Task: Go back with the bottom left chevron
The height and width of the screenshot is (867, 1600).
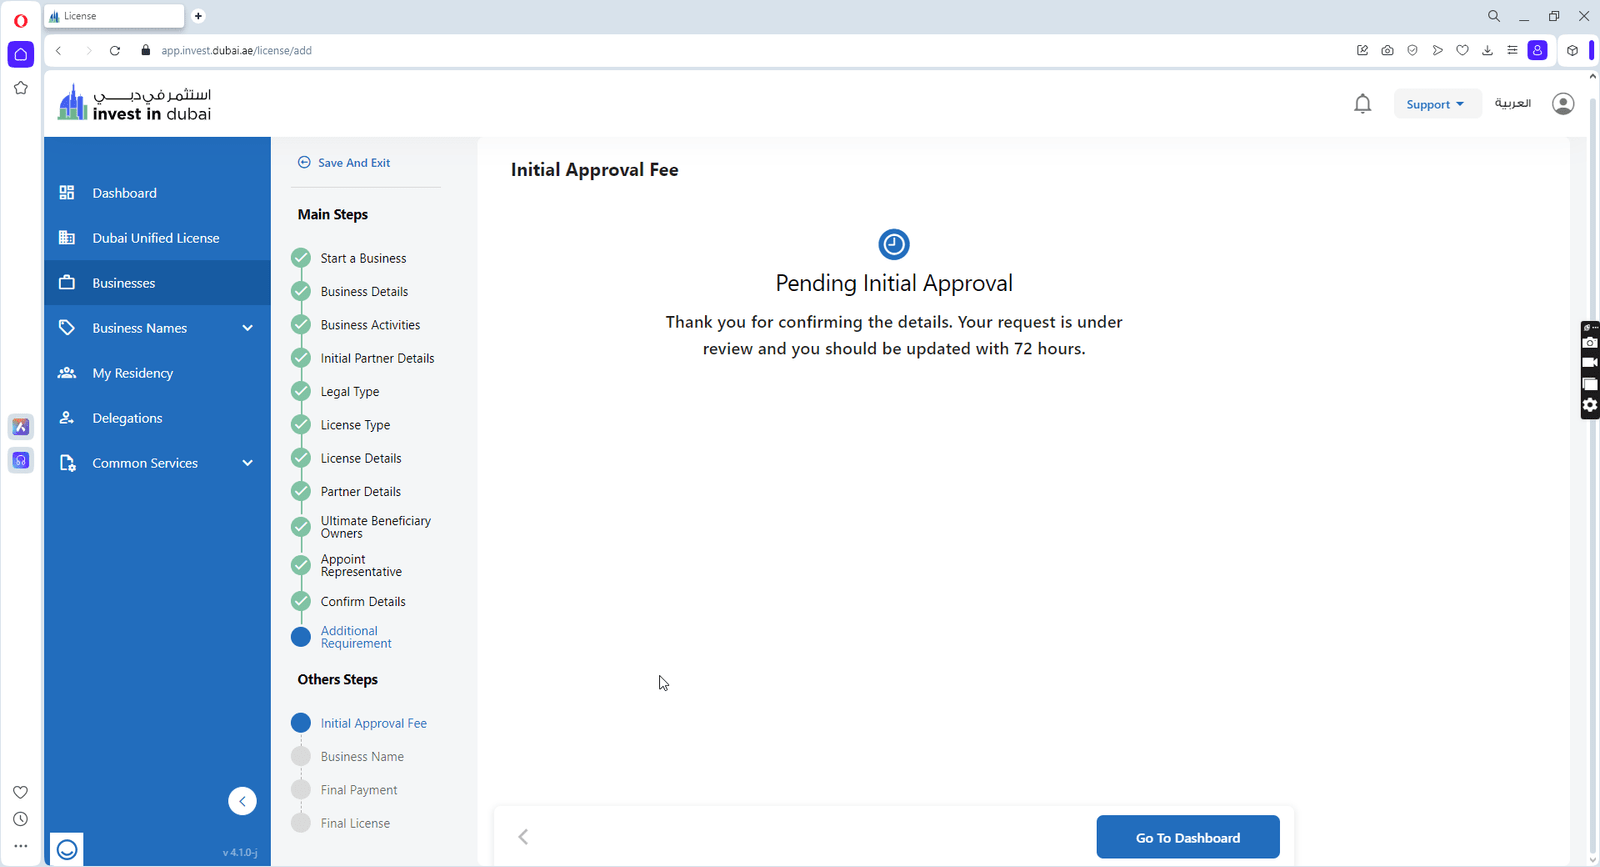Action: coord(523,837)
